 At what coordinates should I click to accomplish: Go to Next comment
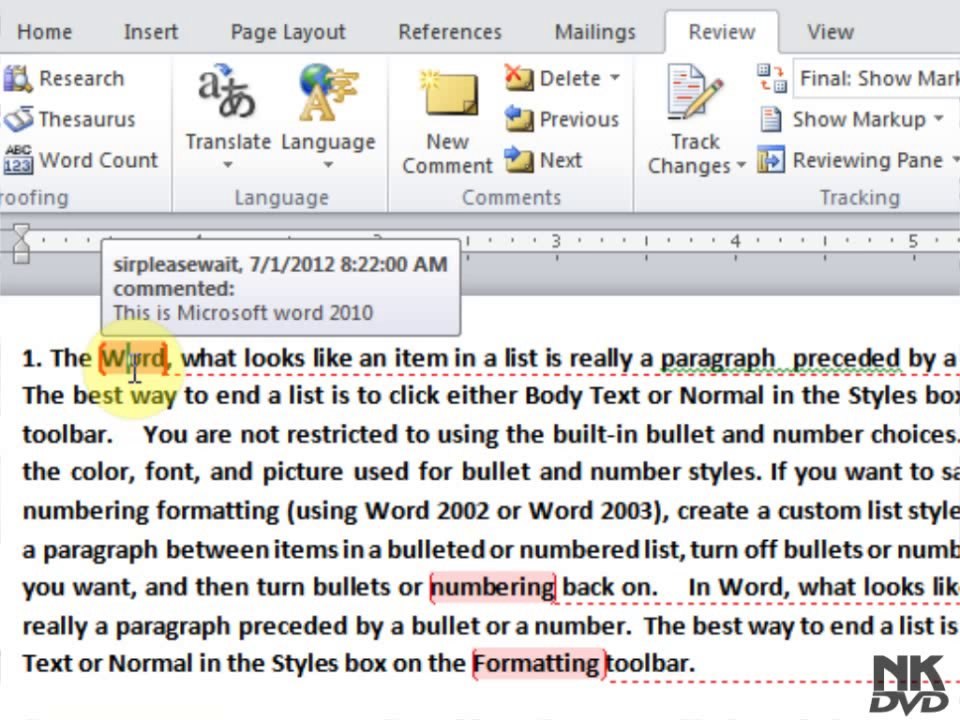click(543, 160)
